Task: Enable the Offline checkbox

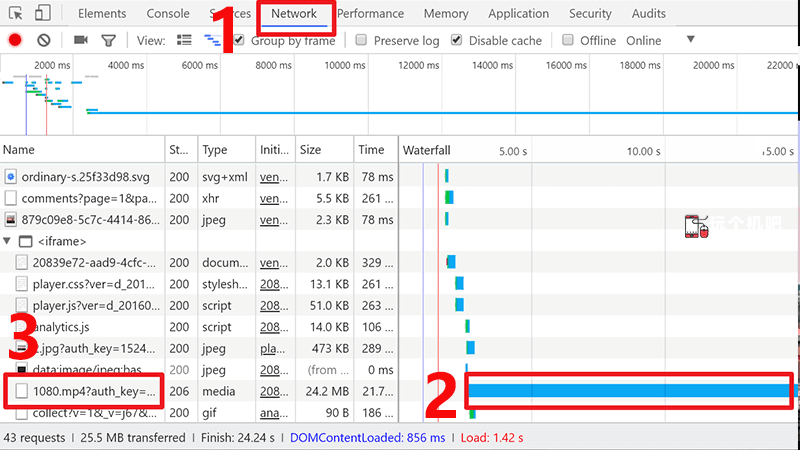Action: (x=568, y=40)
